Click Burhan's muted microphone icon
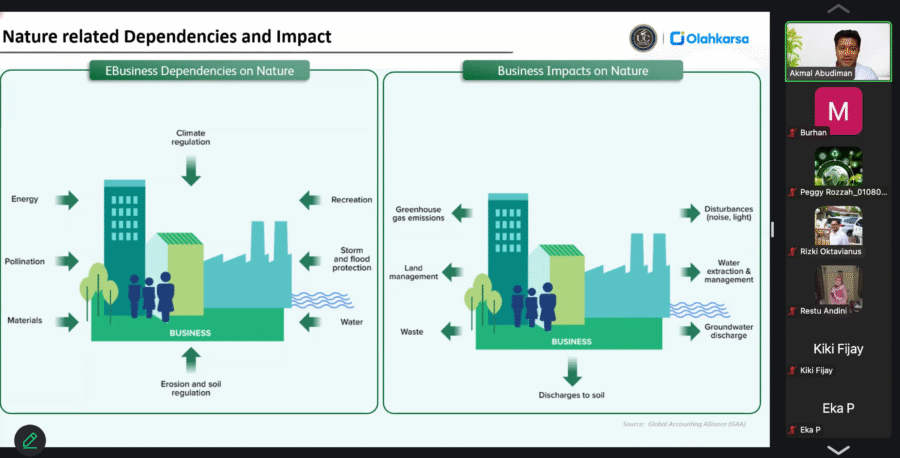 792,132
